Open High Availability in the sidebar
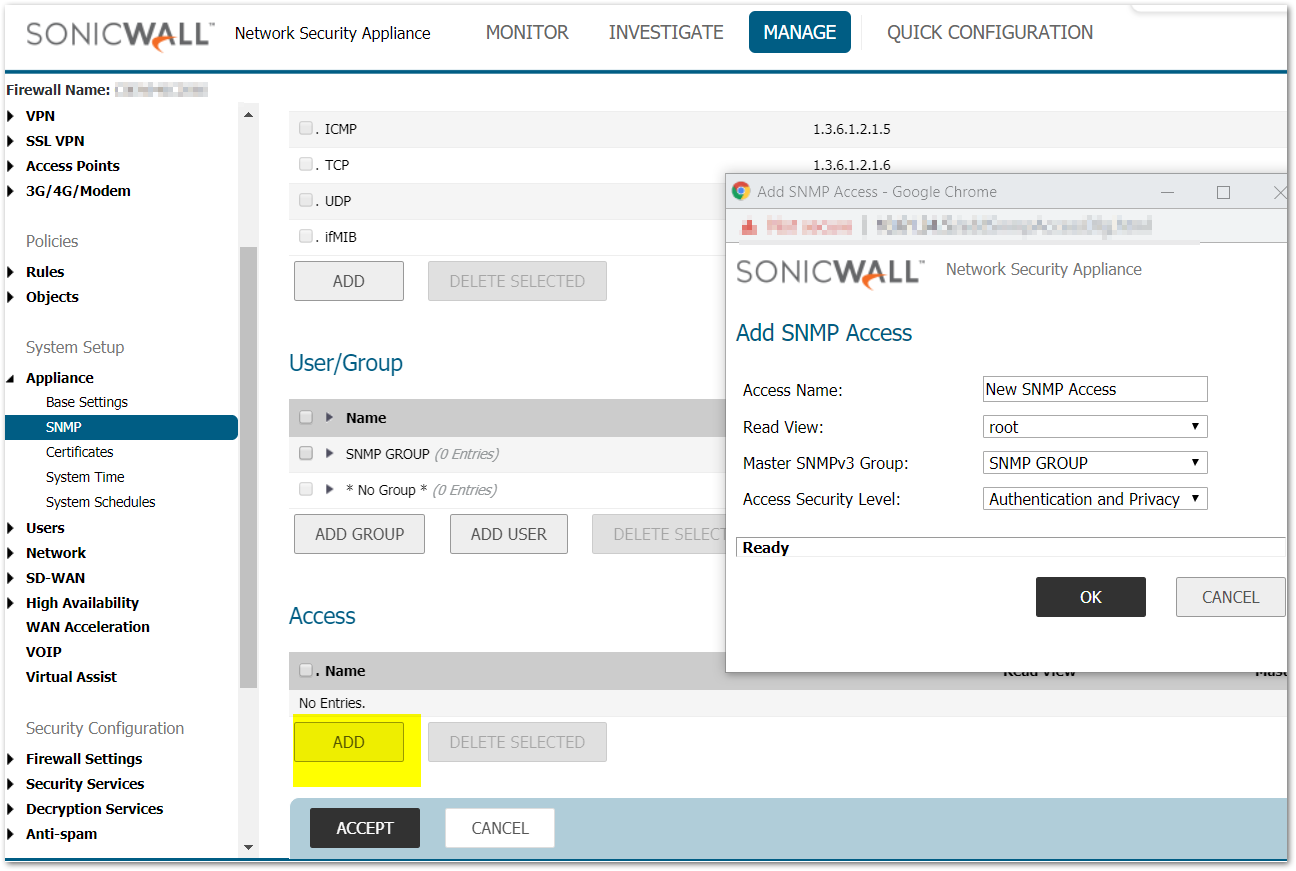1296x871 pixels. pyautogui.click(x=82, y=603)
